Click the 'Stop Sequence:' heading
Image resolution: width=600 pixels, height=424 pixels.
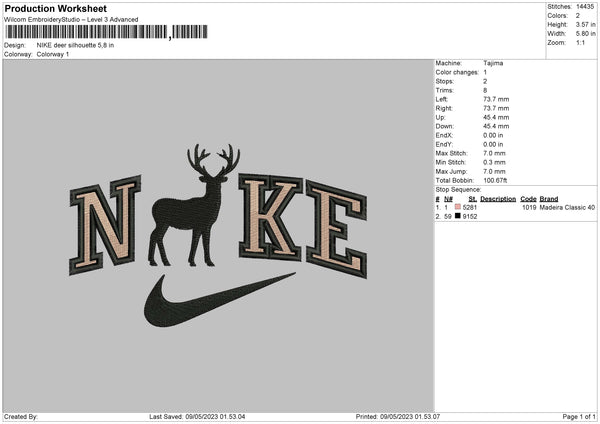point(458,190)
